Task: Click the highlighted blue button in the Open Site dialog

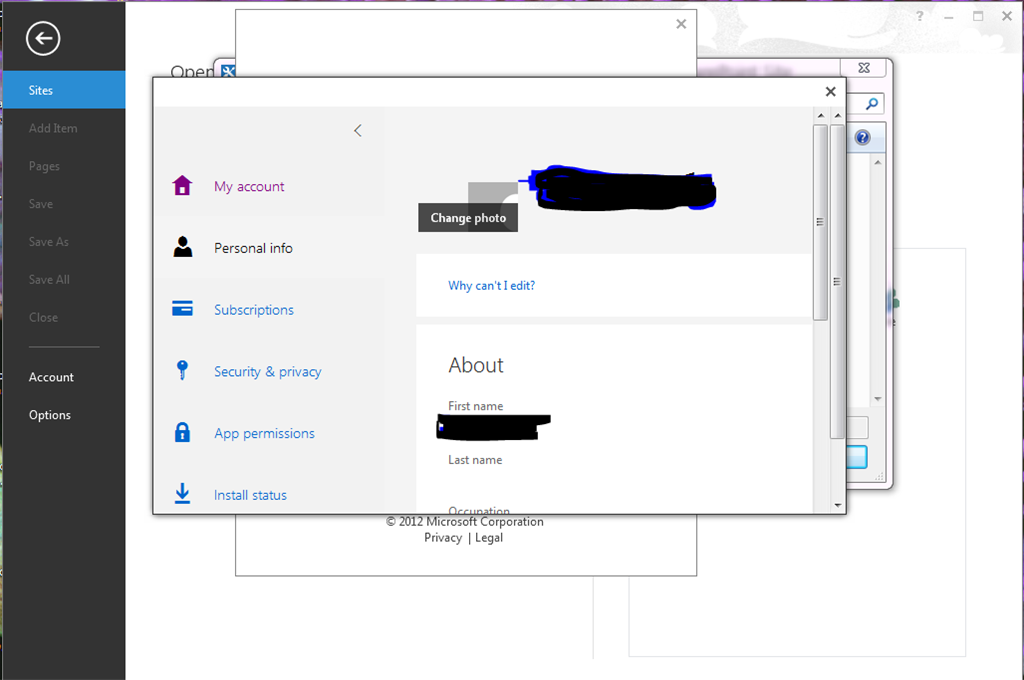Action: 857,457
